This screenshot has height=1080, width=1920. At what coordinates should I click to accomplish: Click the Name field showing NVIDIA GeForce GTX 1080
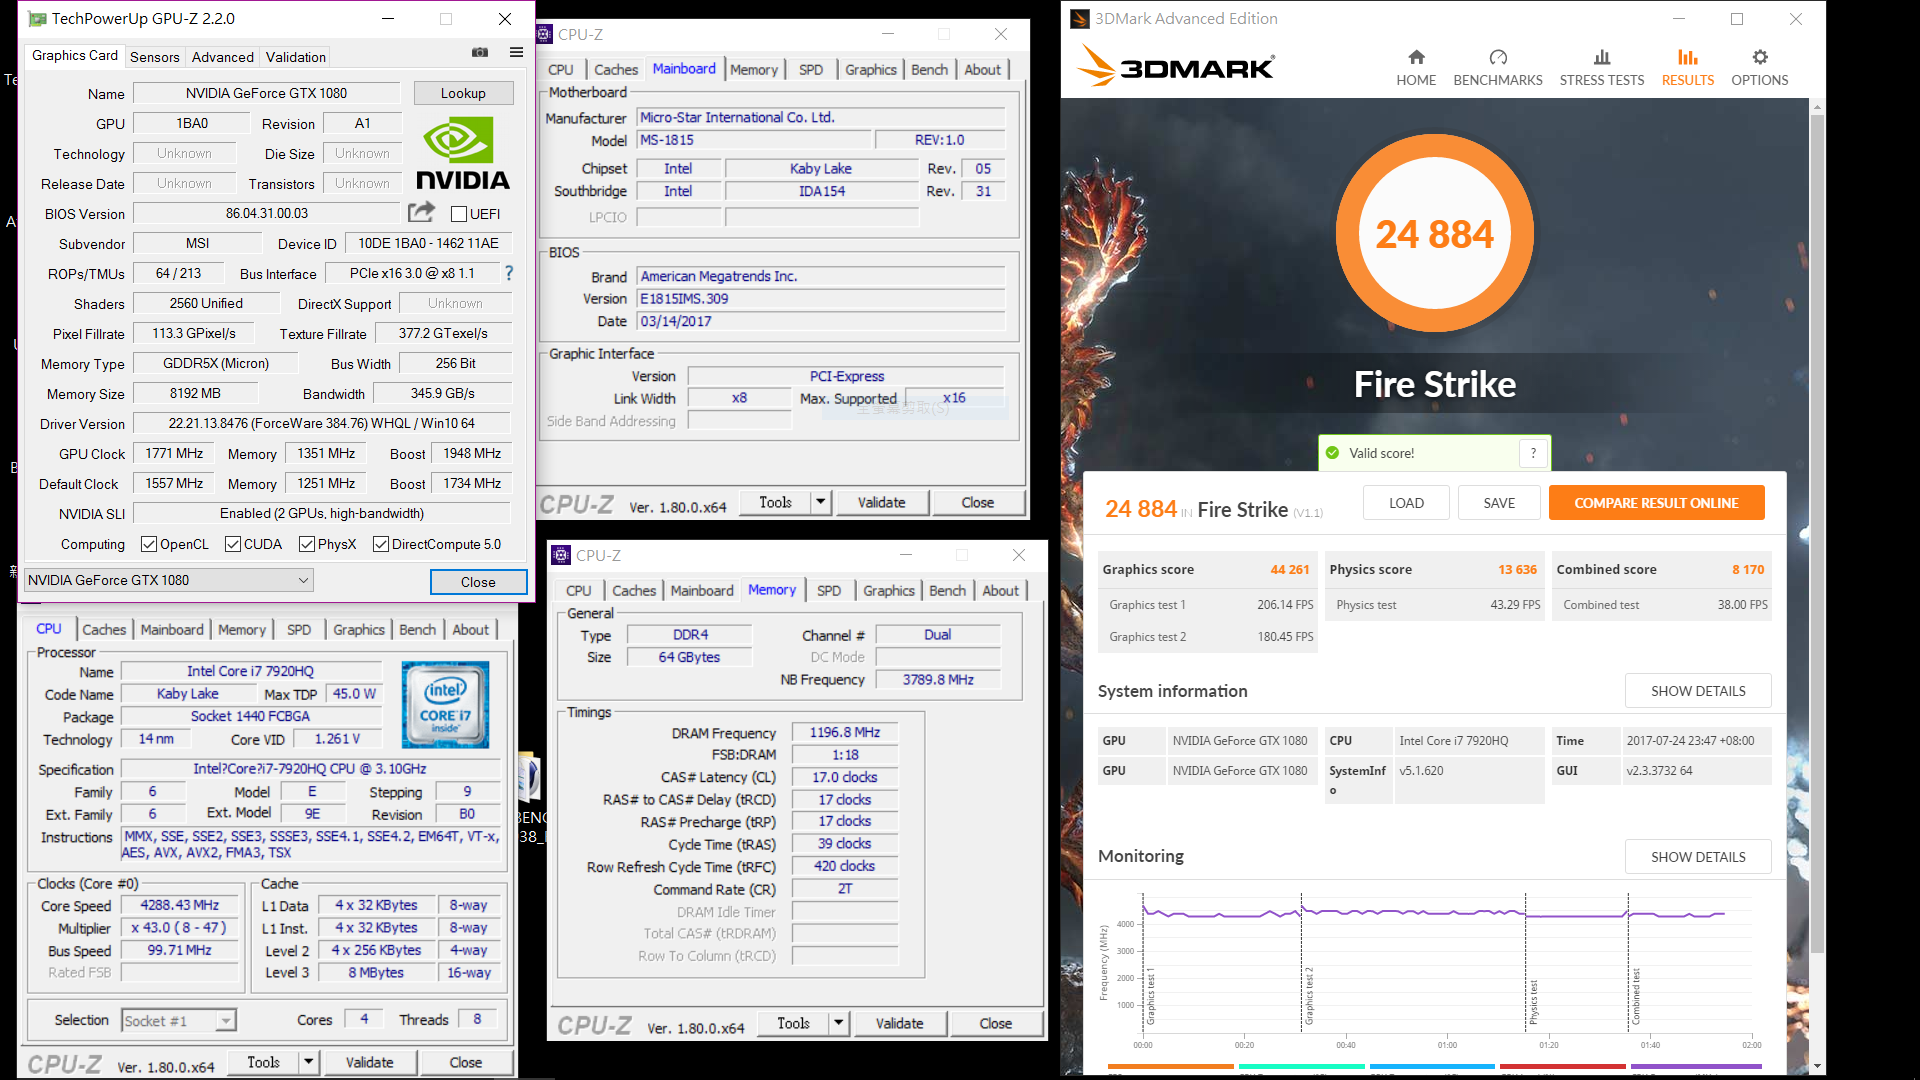tap(266, 93)
